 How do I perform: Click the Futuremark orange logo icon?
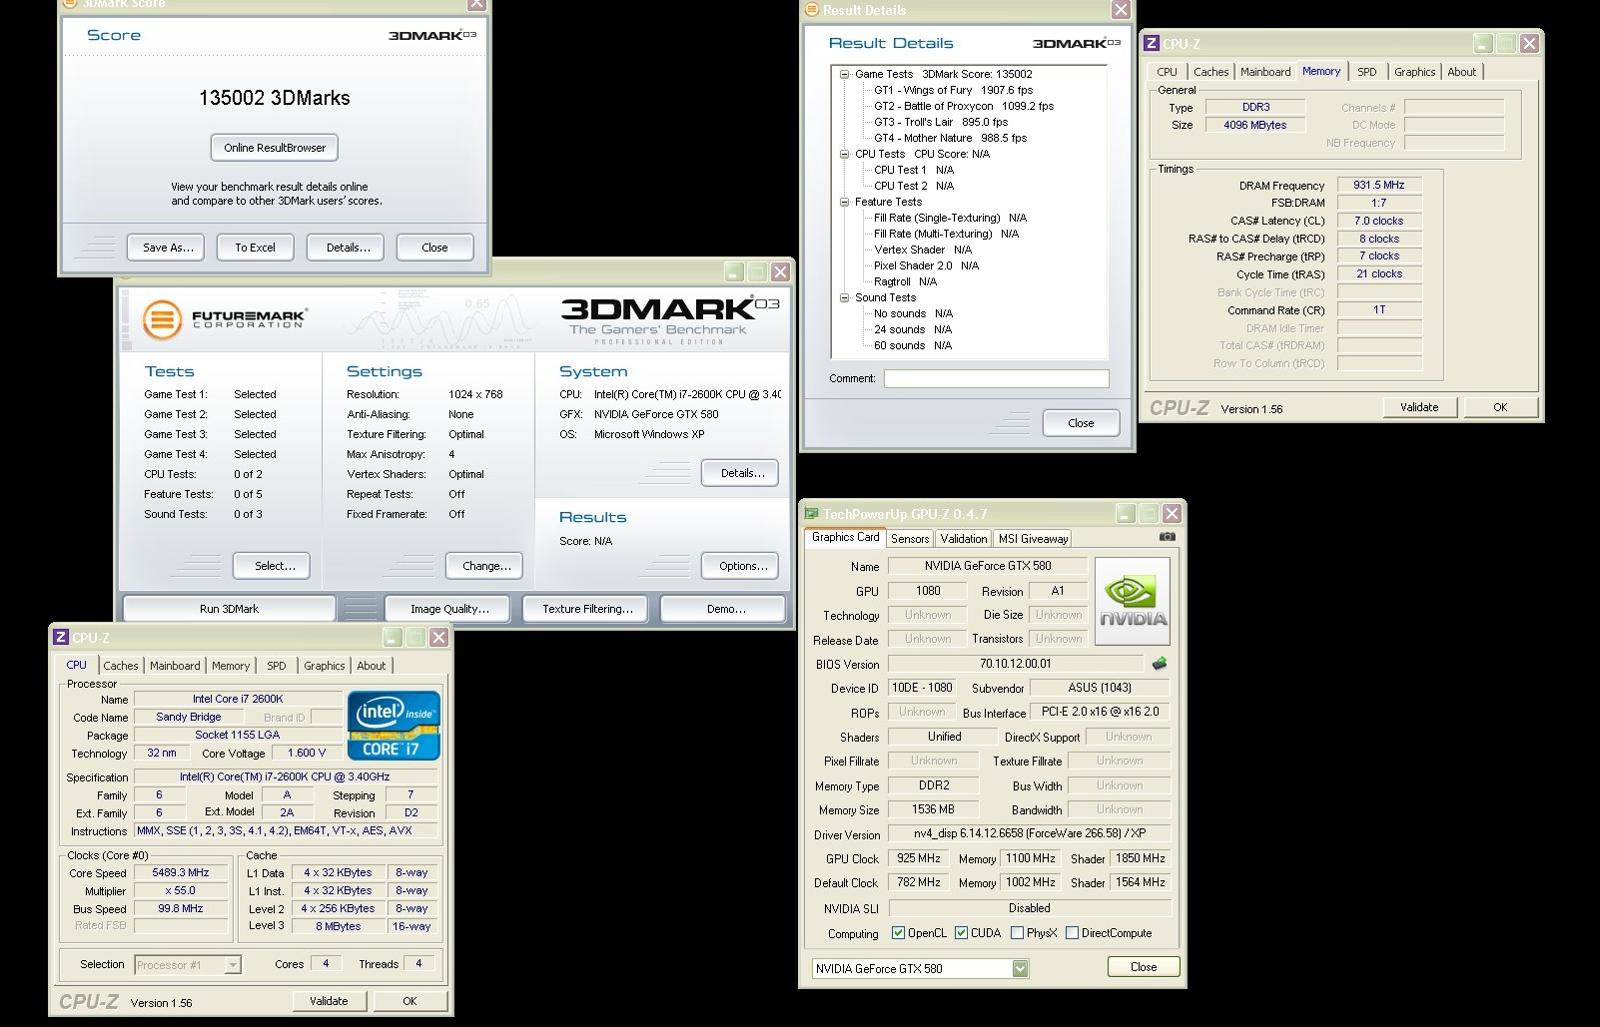(161, 320)
